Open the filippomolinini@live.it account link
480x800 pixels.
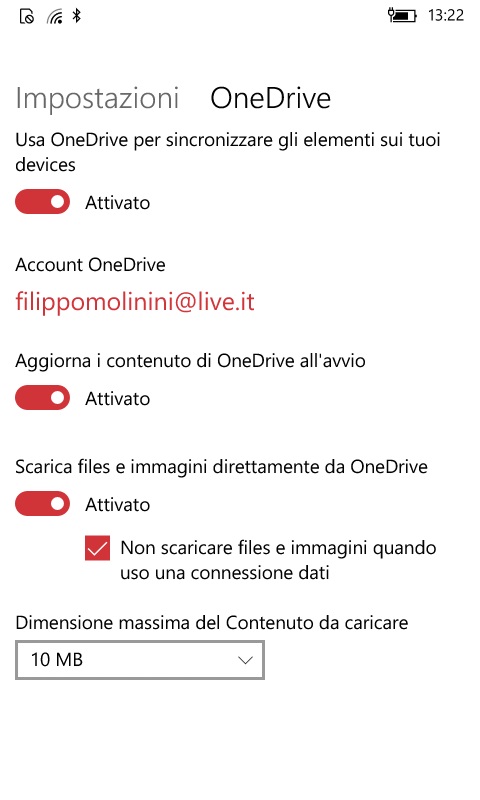135,302
